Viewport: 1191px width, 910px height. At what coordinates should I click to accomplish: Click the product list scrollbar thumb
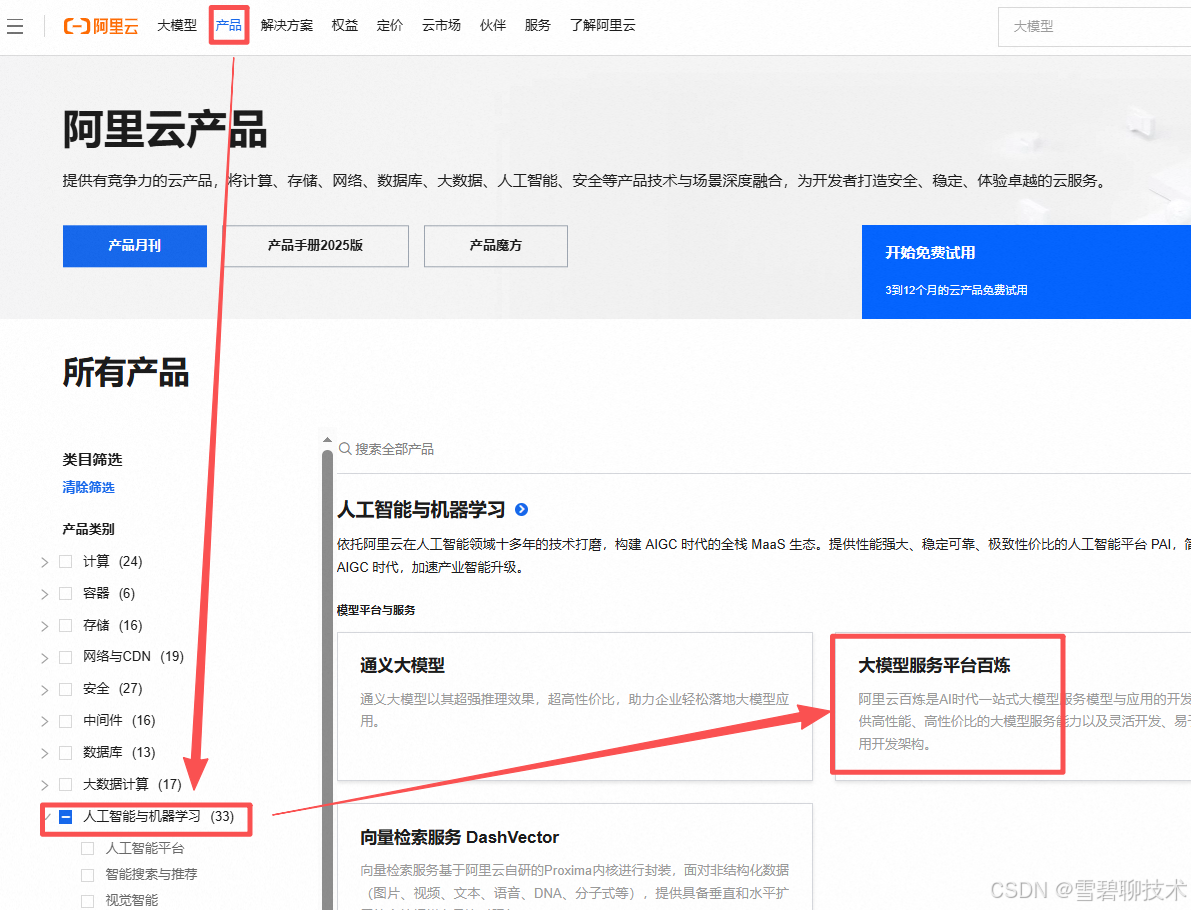327,680
